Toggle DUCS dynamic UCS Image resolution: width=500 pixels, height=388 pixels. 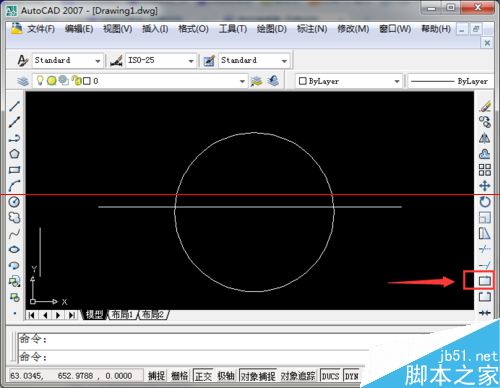[x=330, y=376]
